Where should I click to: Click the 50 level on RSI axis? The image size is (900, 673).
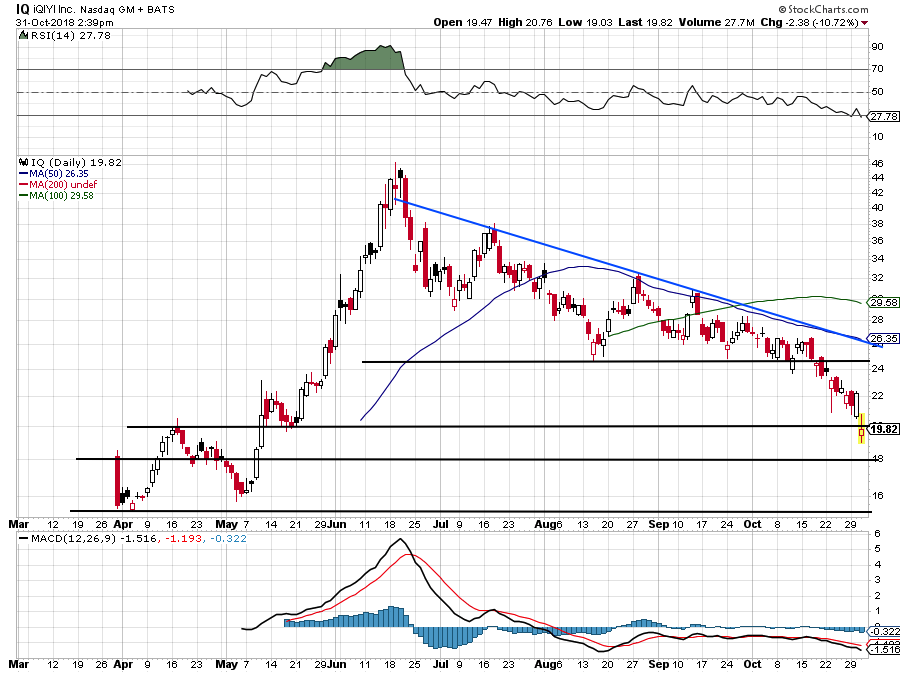tap(877, 92)
